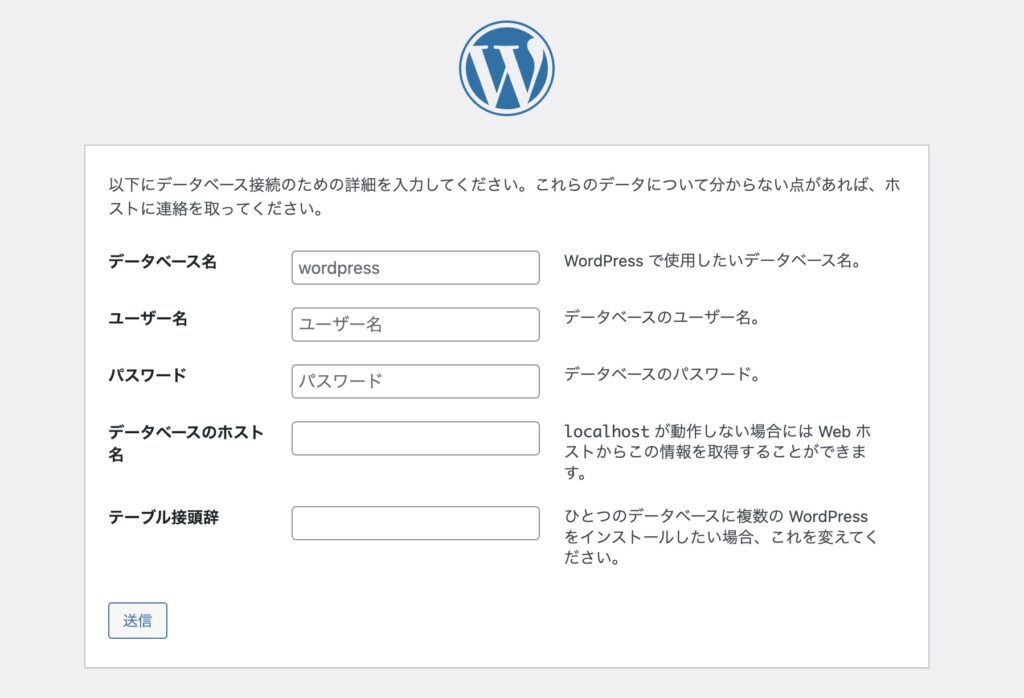This screenshot has width=1024, height=698.
Task: Select the ユーザー名 text field
Action: tap(415, 325)
